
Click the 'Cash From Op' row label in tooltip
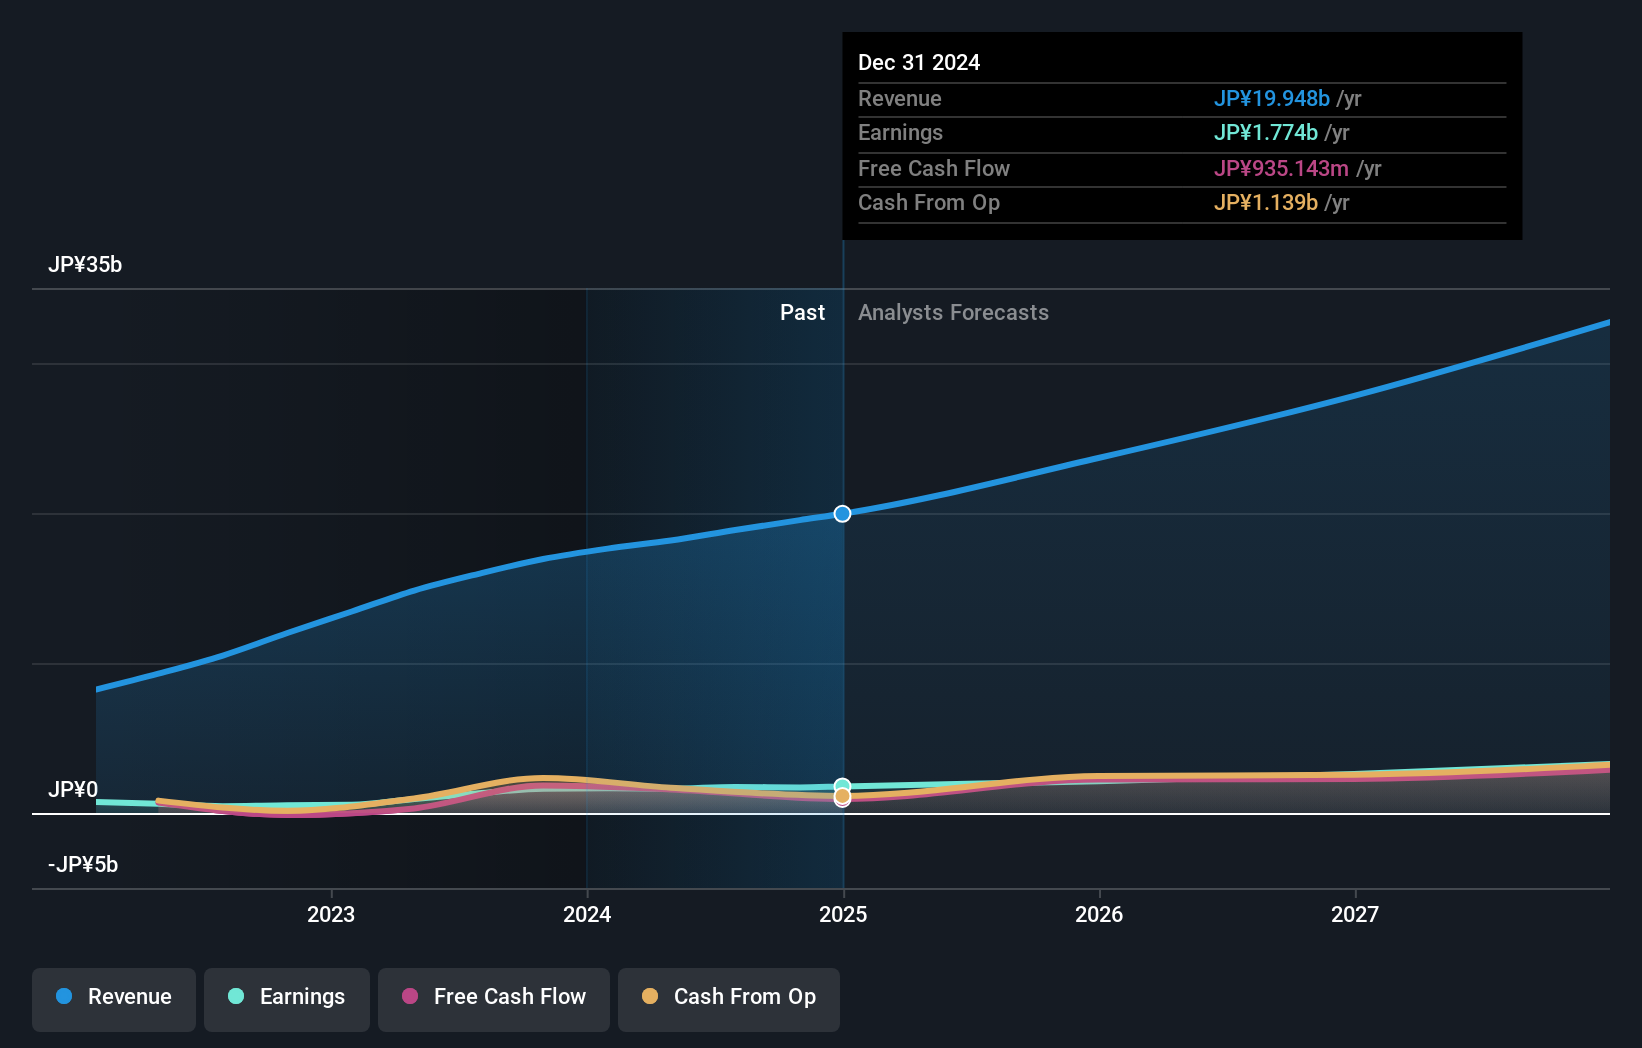tap(929, 203)
